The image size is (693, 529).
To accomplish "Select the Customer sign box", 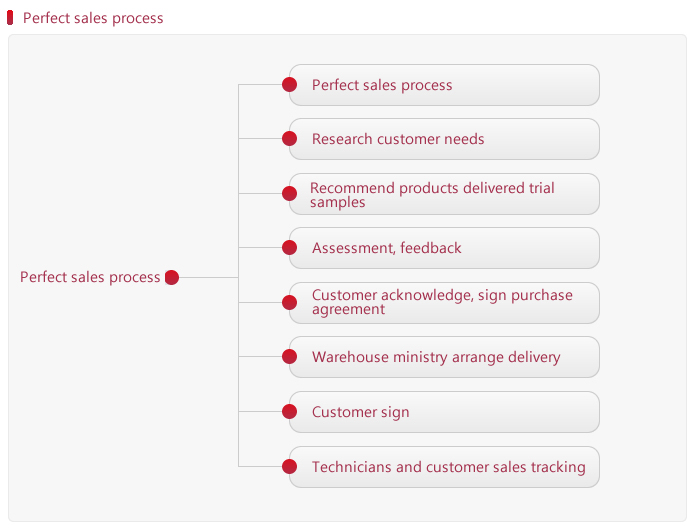I will pyautogui.click(x=444, y=412).
